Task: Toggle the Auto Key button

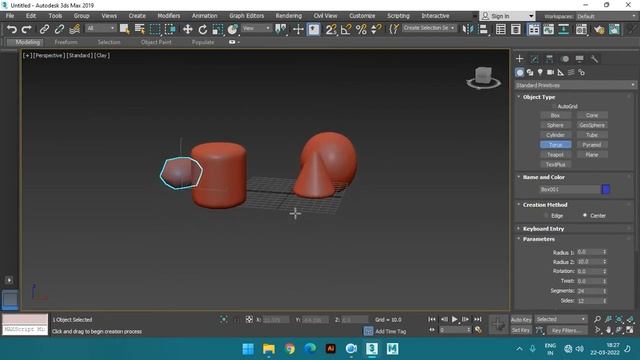Action: (521, 320)
